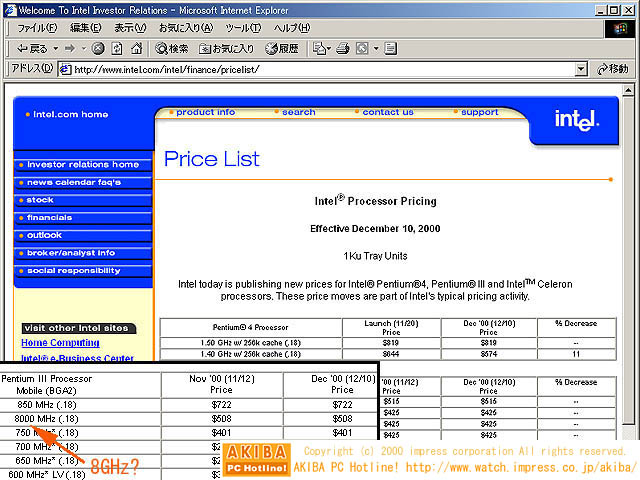Click the Print icon in toolbar
The height and width of the screenshot is (480, 640).
[x=342, y=48]
